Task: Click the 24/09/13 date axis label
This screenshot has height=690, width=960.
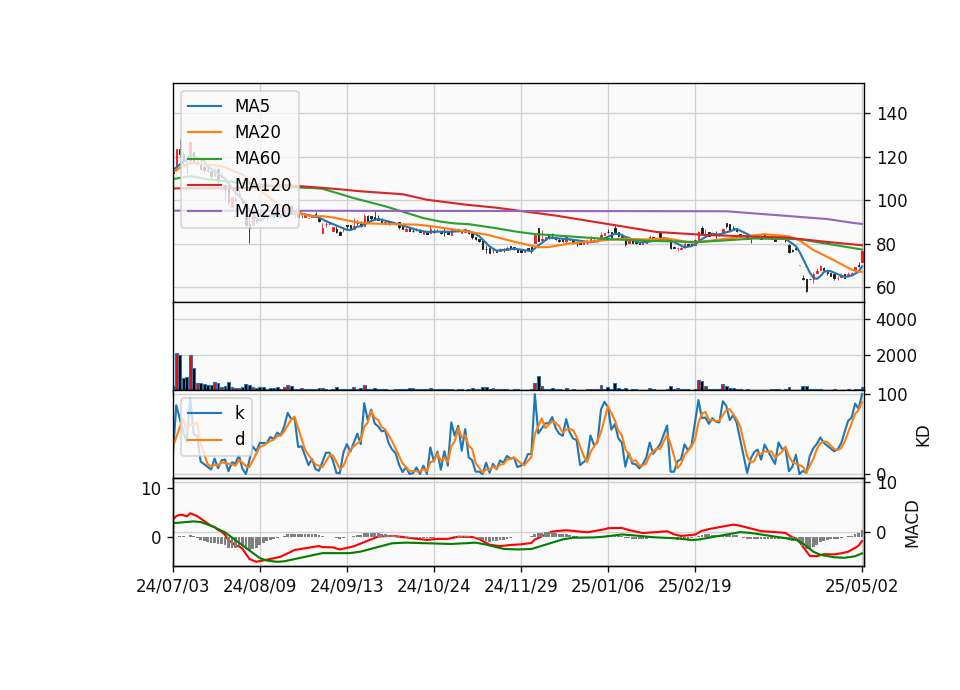Action: point(347,586)
